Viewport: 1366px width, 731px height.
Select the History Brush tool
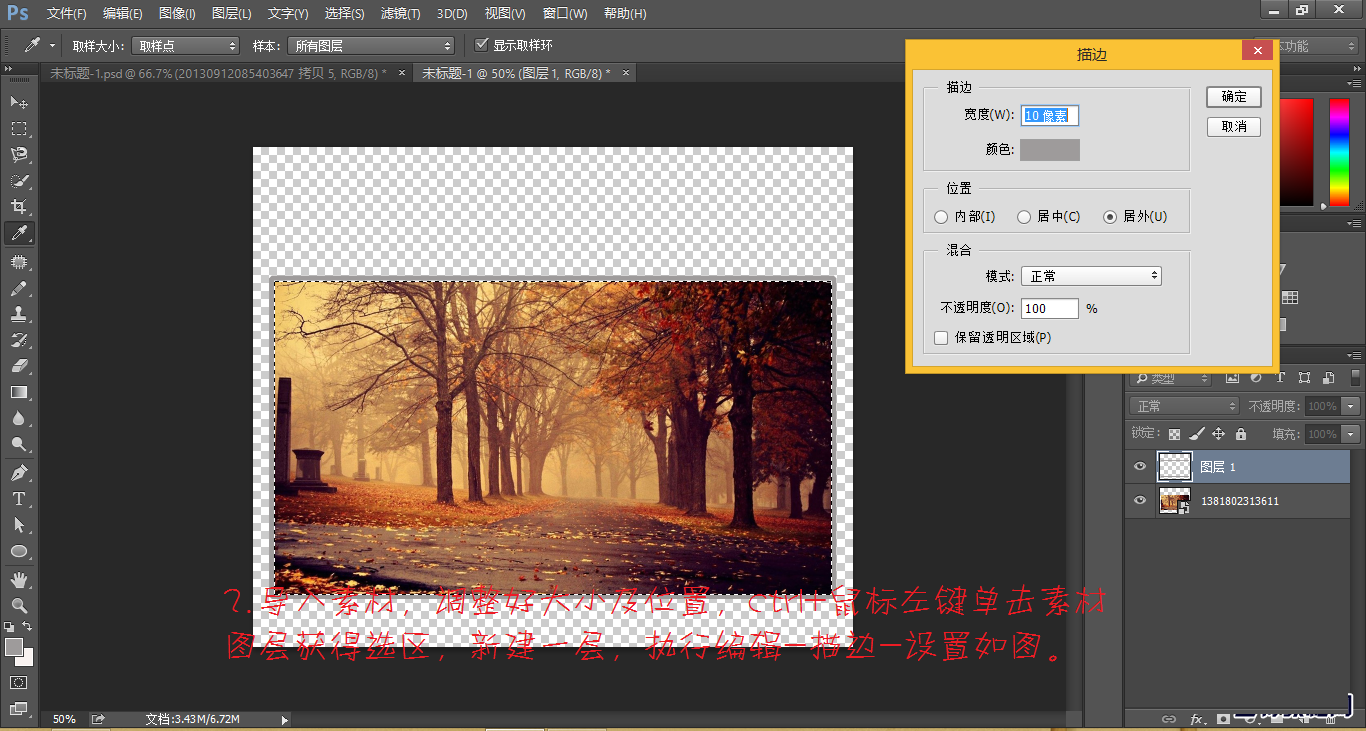click(x=19, y=340)
